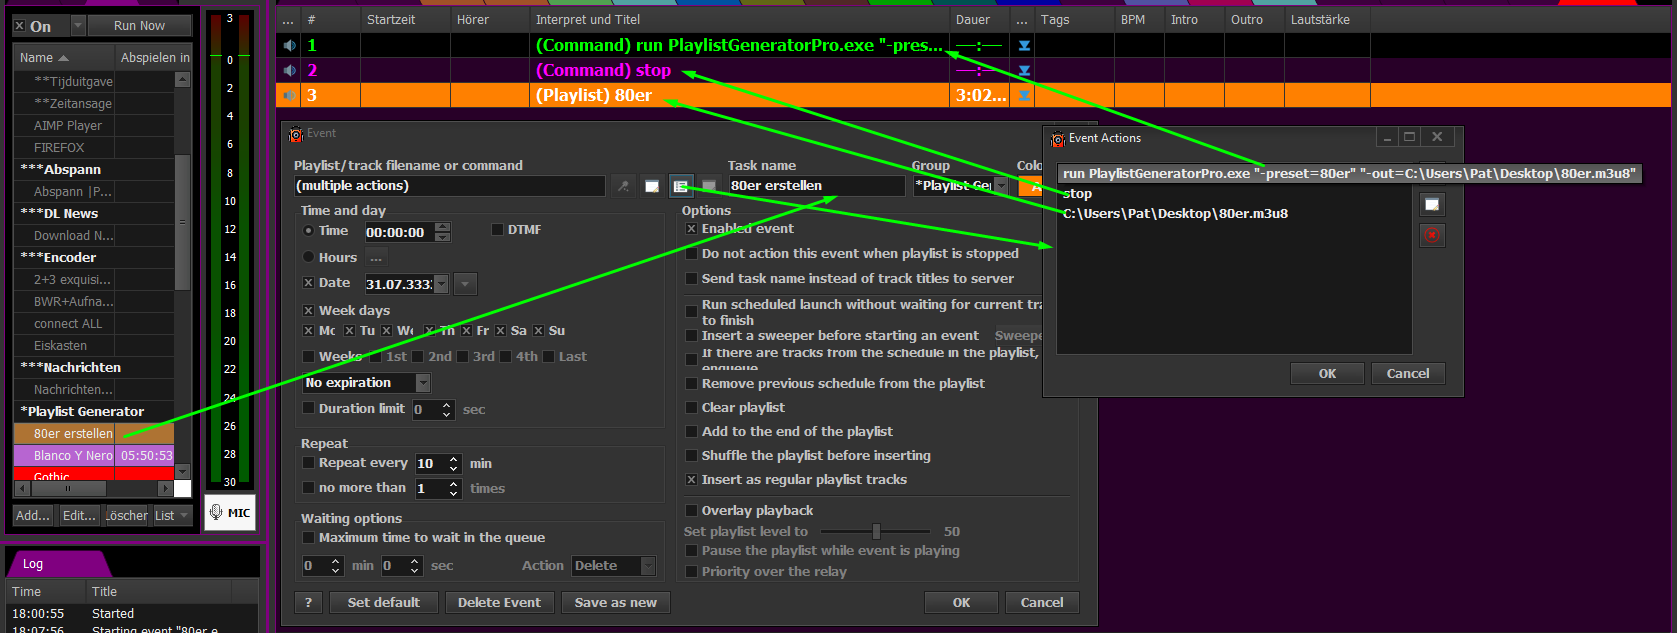Click the Dauer column header
This screenshot has height=633, width=1677.
coord(980,20)
